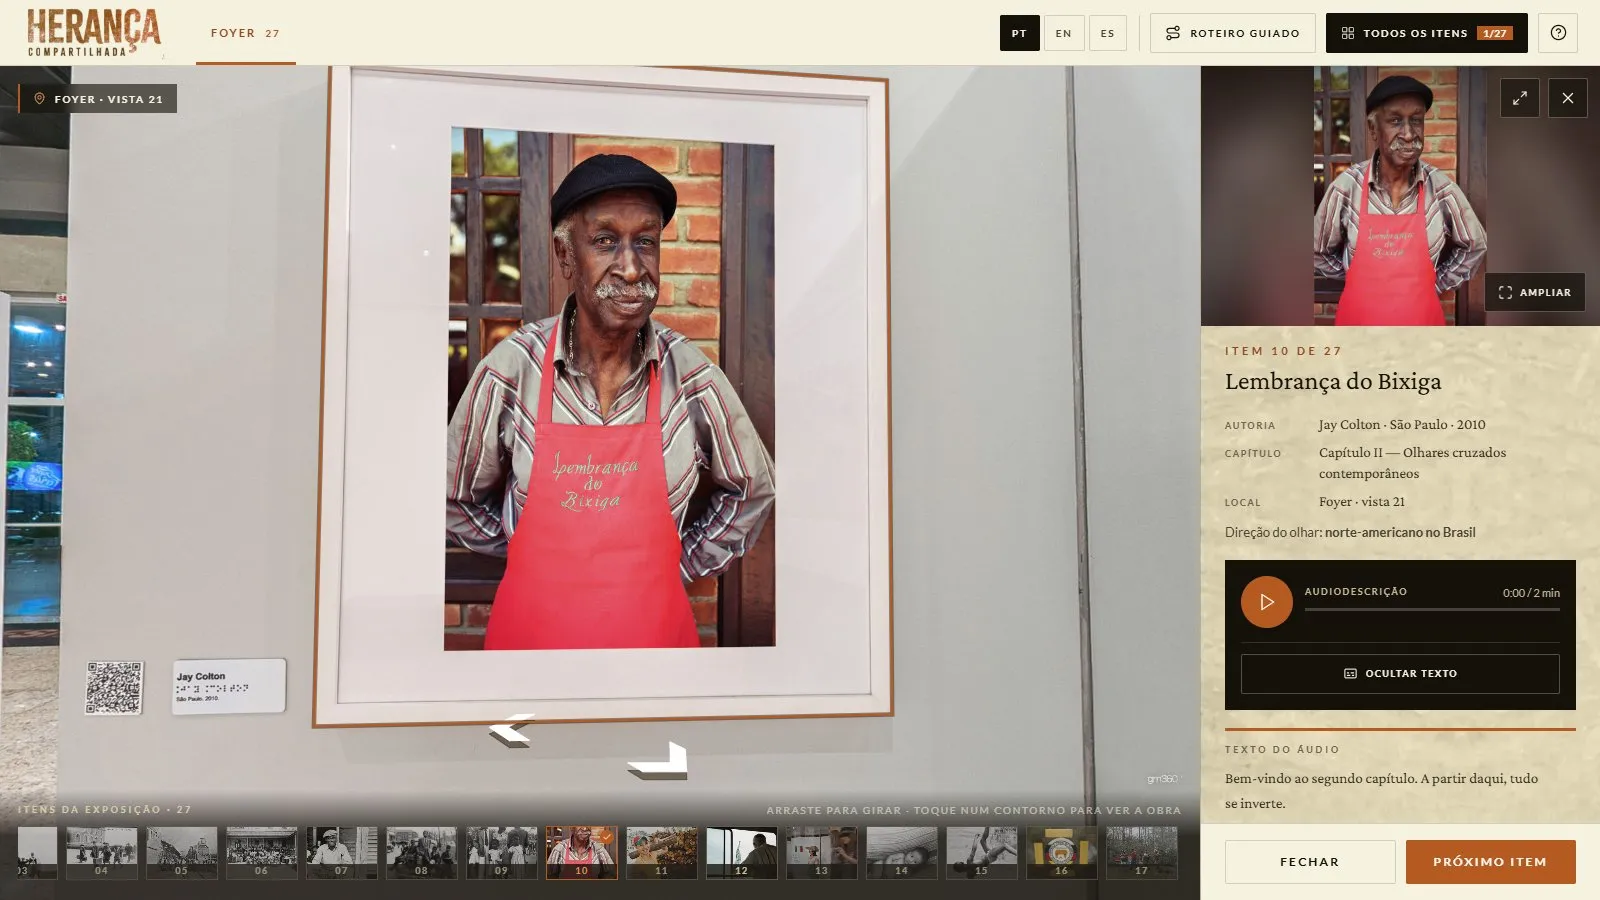The image size is (1600, 900).
Task: Select thumbnail 07 in the item strip
Action: tap(341, 853)
